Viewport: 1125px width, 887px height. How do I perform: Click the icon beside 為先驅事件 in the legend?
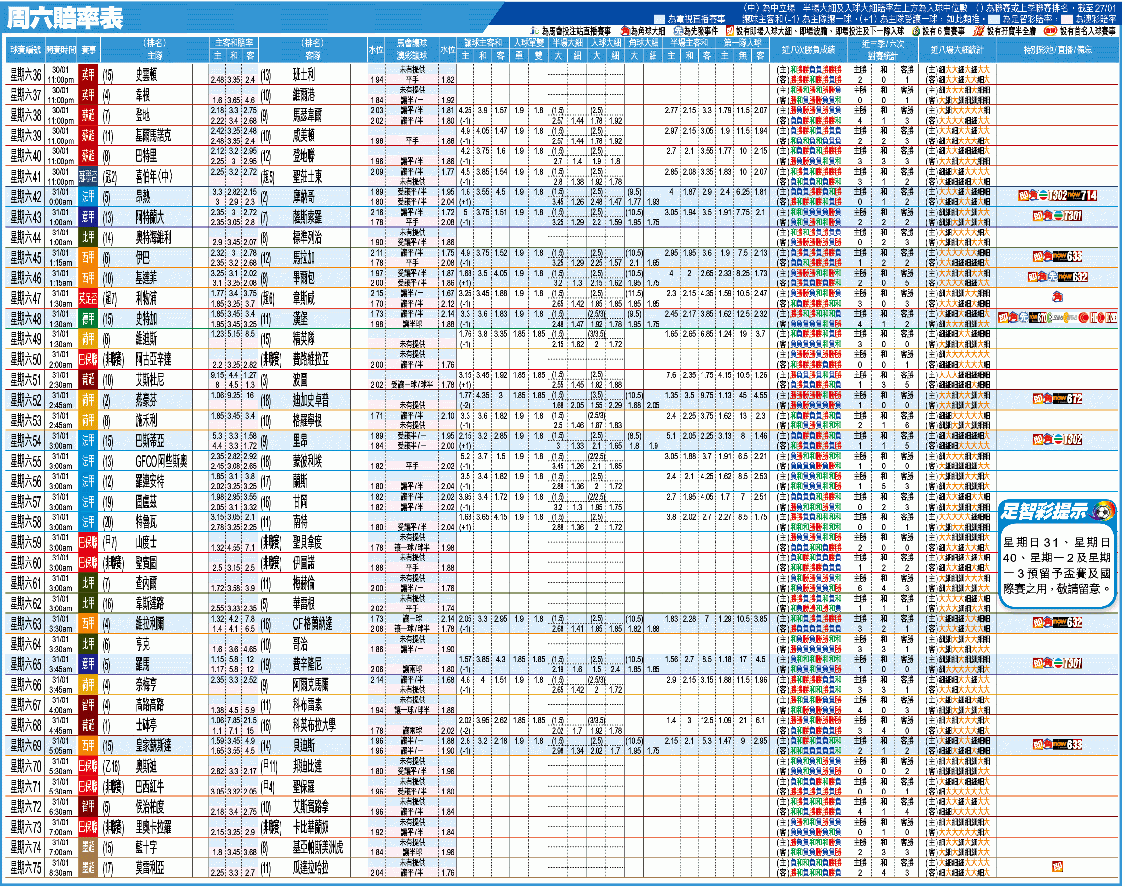point(677,31)
